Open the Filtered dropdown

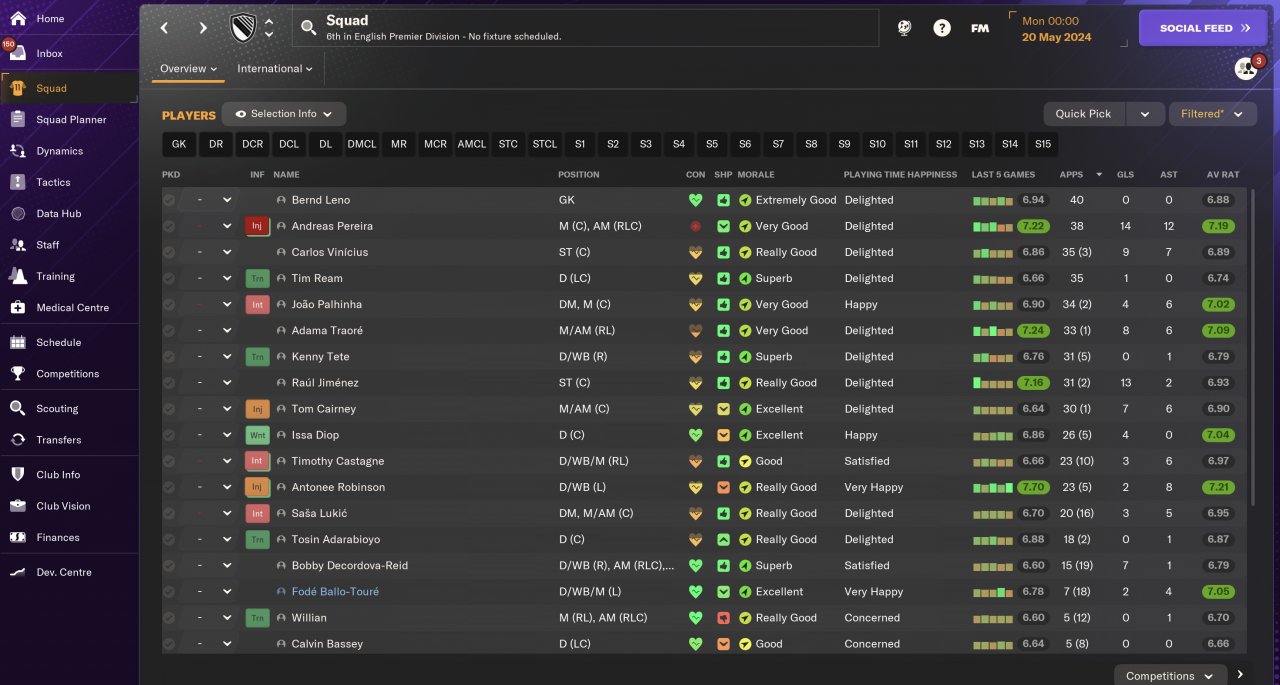(1212, 114)
